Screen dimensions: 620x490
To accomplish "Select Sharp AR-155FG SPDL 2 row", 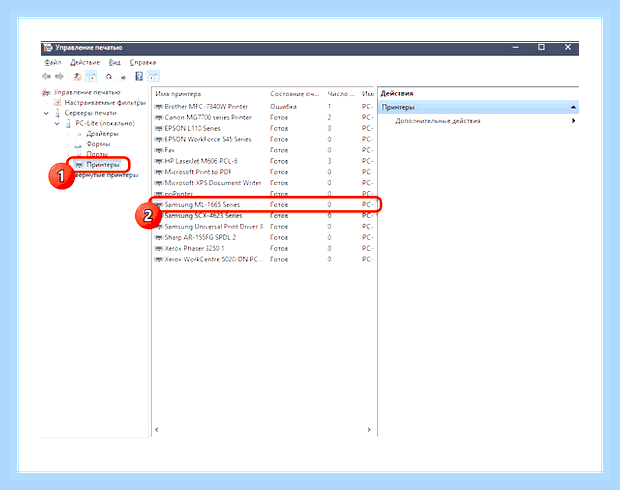I will point(263,238).
